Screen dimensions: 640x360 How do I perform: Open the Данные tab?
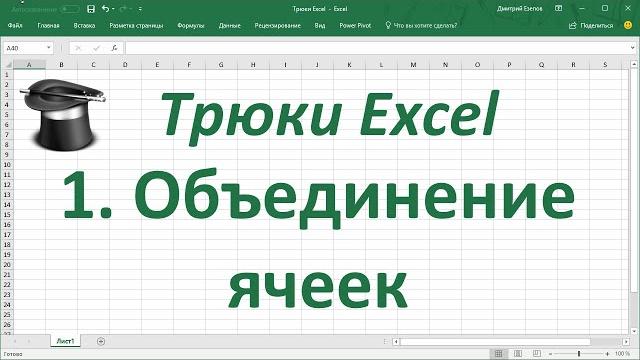(229, 25)
